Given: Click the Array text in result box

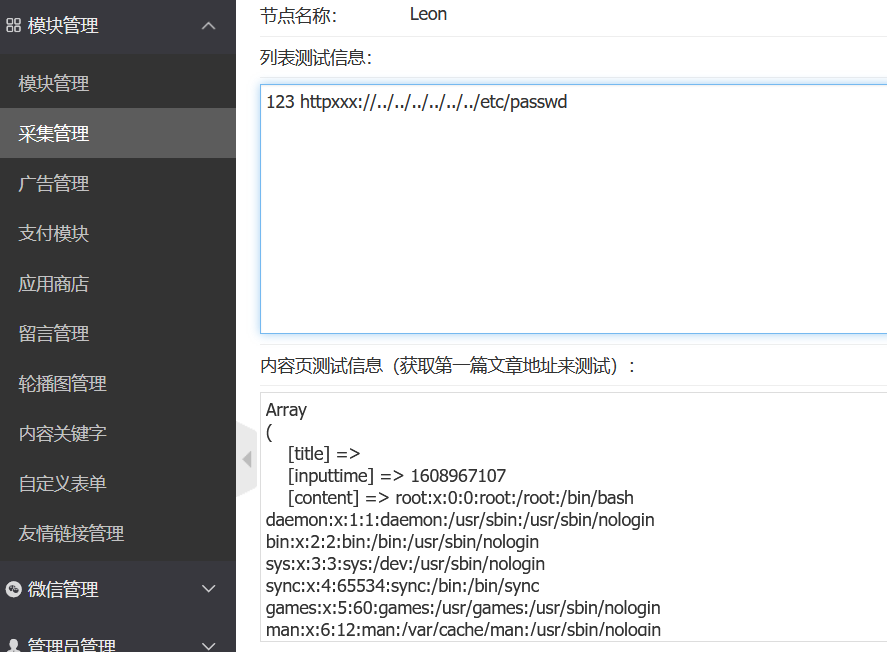Looking at the screenshot, I should (x=286, y=410).
